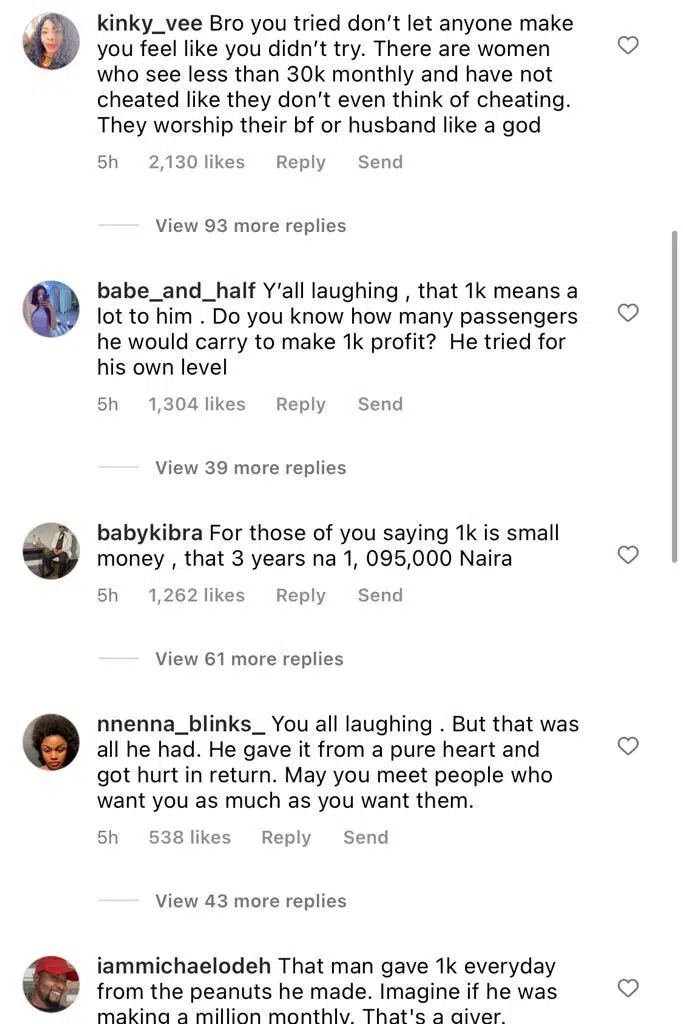This screenshot has width=683, height=1024.
Task: View nnenna_blinks_'s profile picture
Action: (51, 742)
